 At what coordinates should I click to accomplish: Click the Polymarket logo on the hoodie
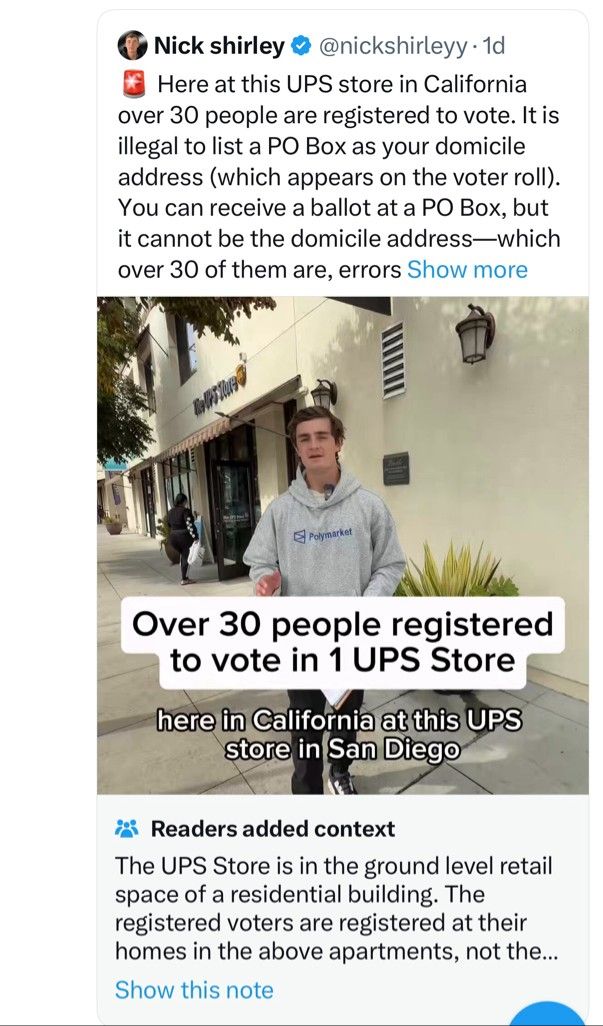click(322, 535)
